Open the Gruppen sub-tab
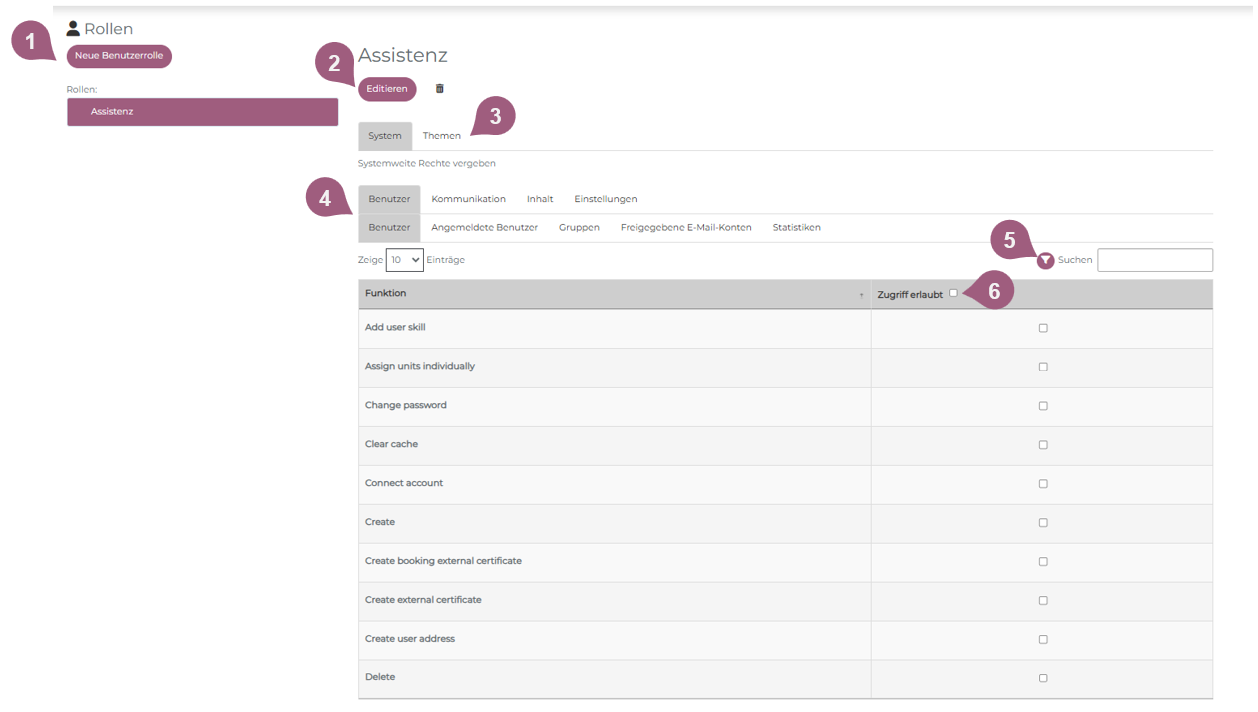The height and width of the screenshot is (712, 1258). [579, 228]
